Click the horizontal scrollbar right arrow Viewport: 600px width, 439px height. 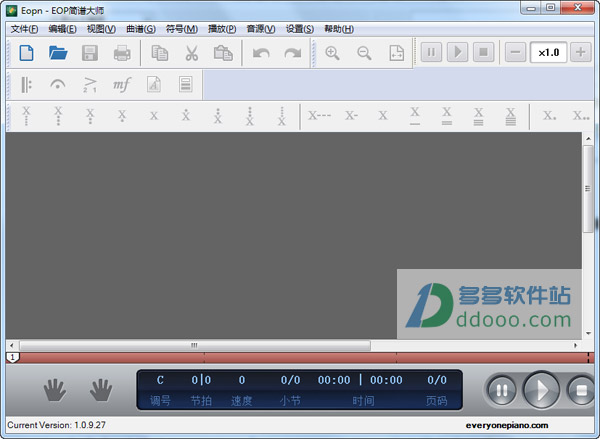[x=575, y=345]
